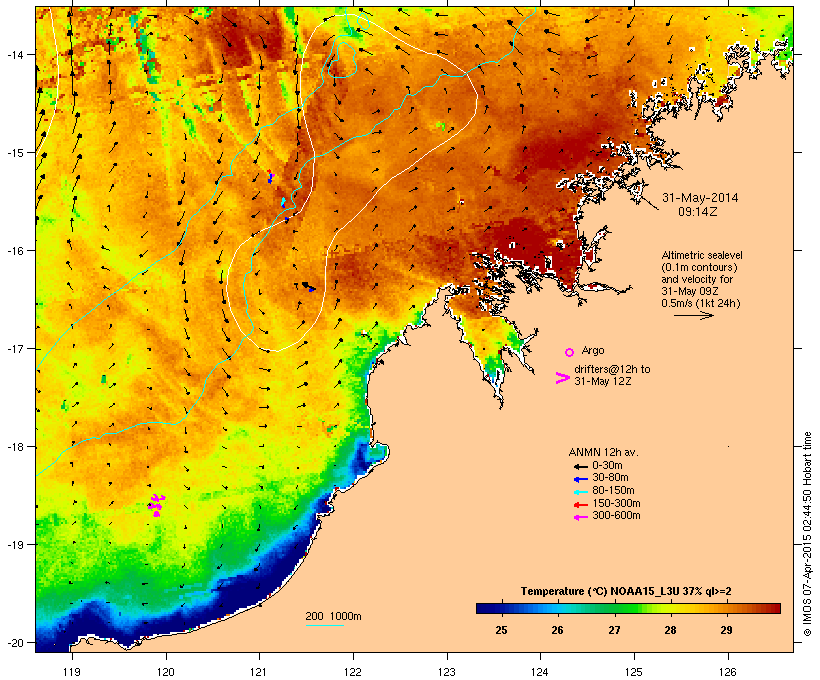Click the 80-150m depth label
This screenshot has width=820, height=680.
coord(613,491)
